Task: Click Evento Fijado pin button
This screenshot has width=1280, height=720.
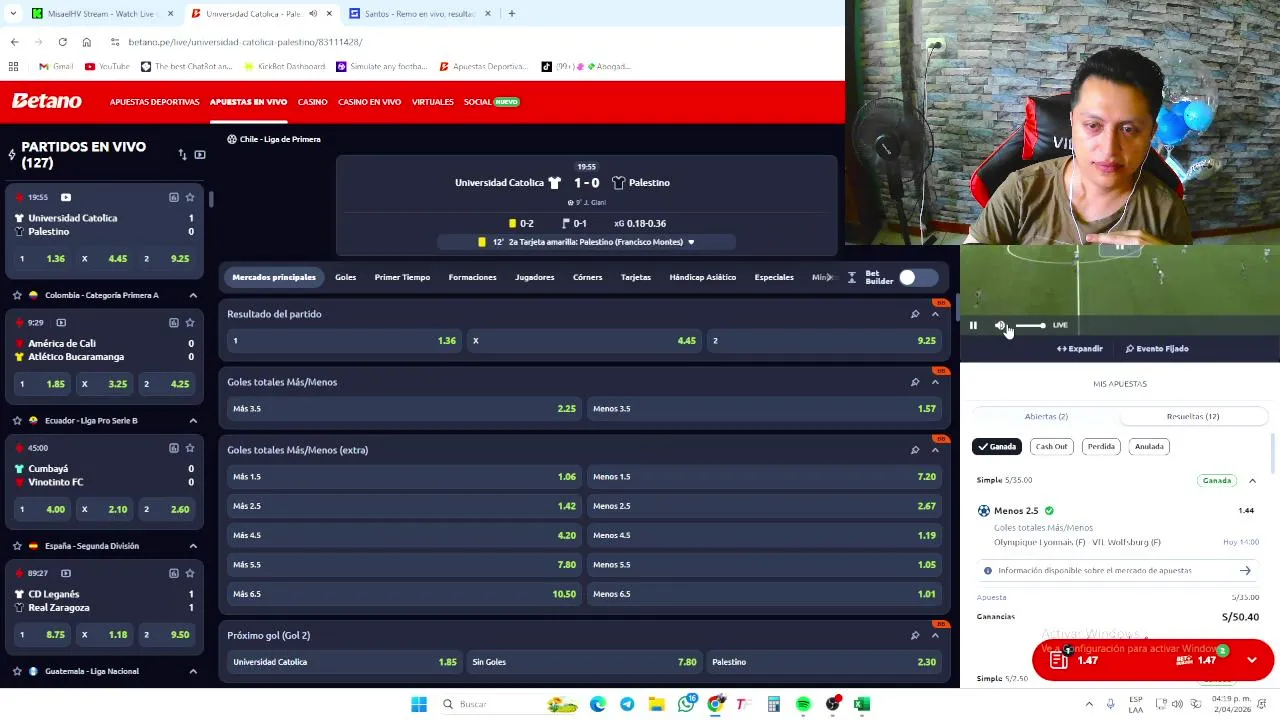Action: click(x=1157, y=349)
